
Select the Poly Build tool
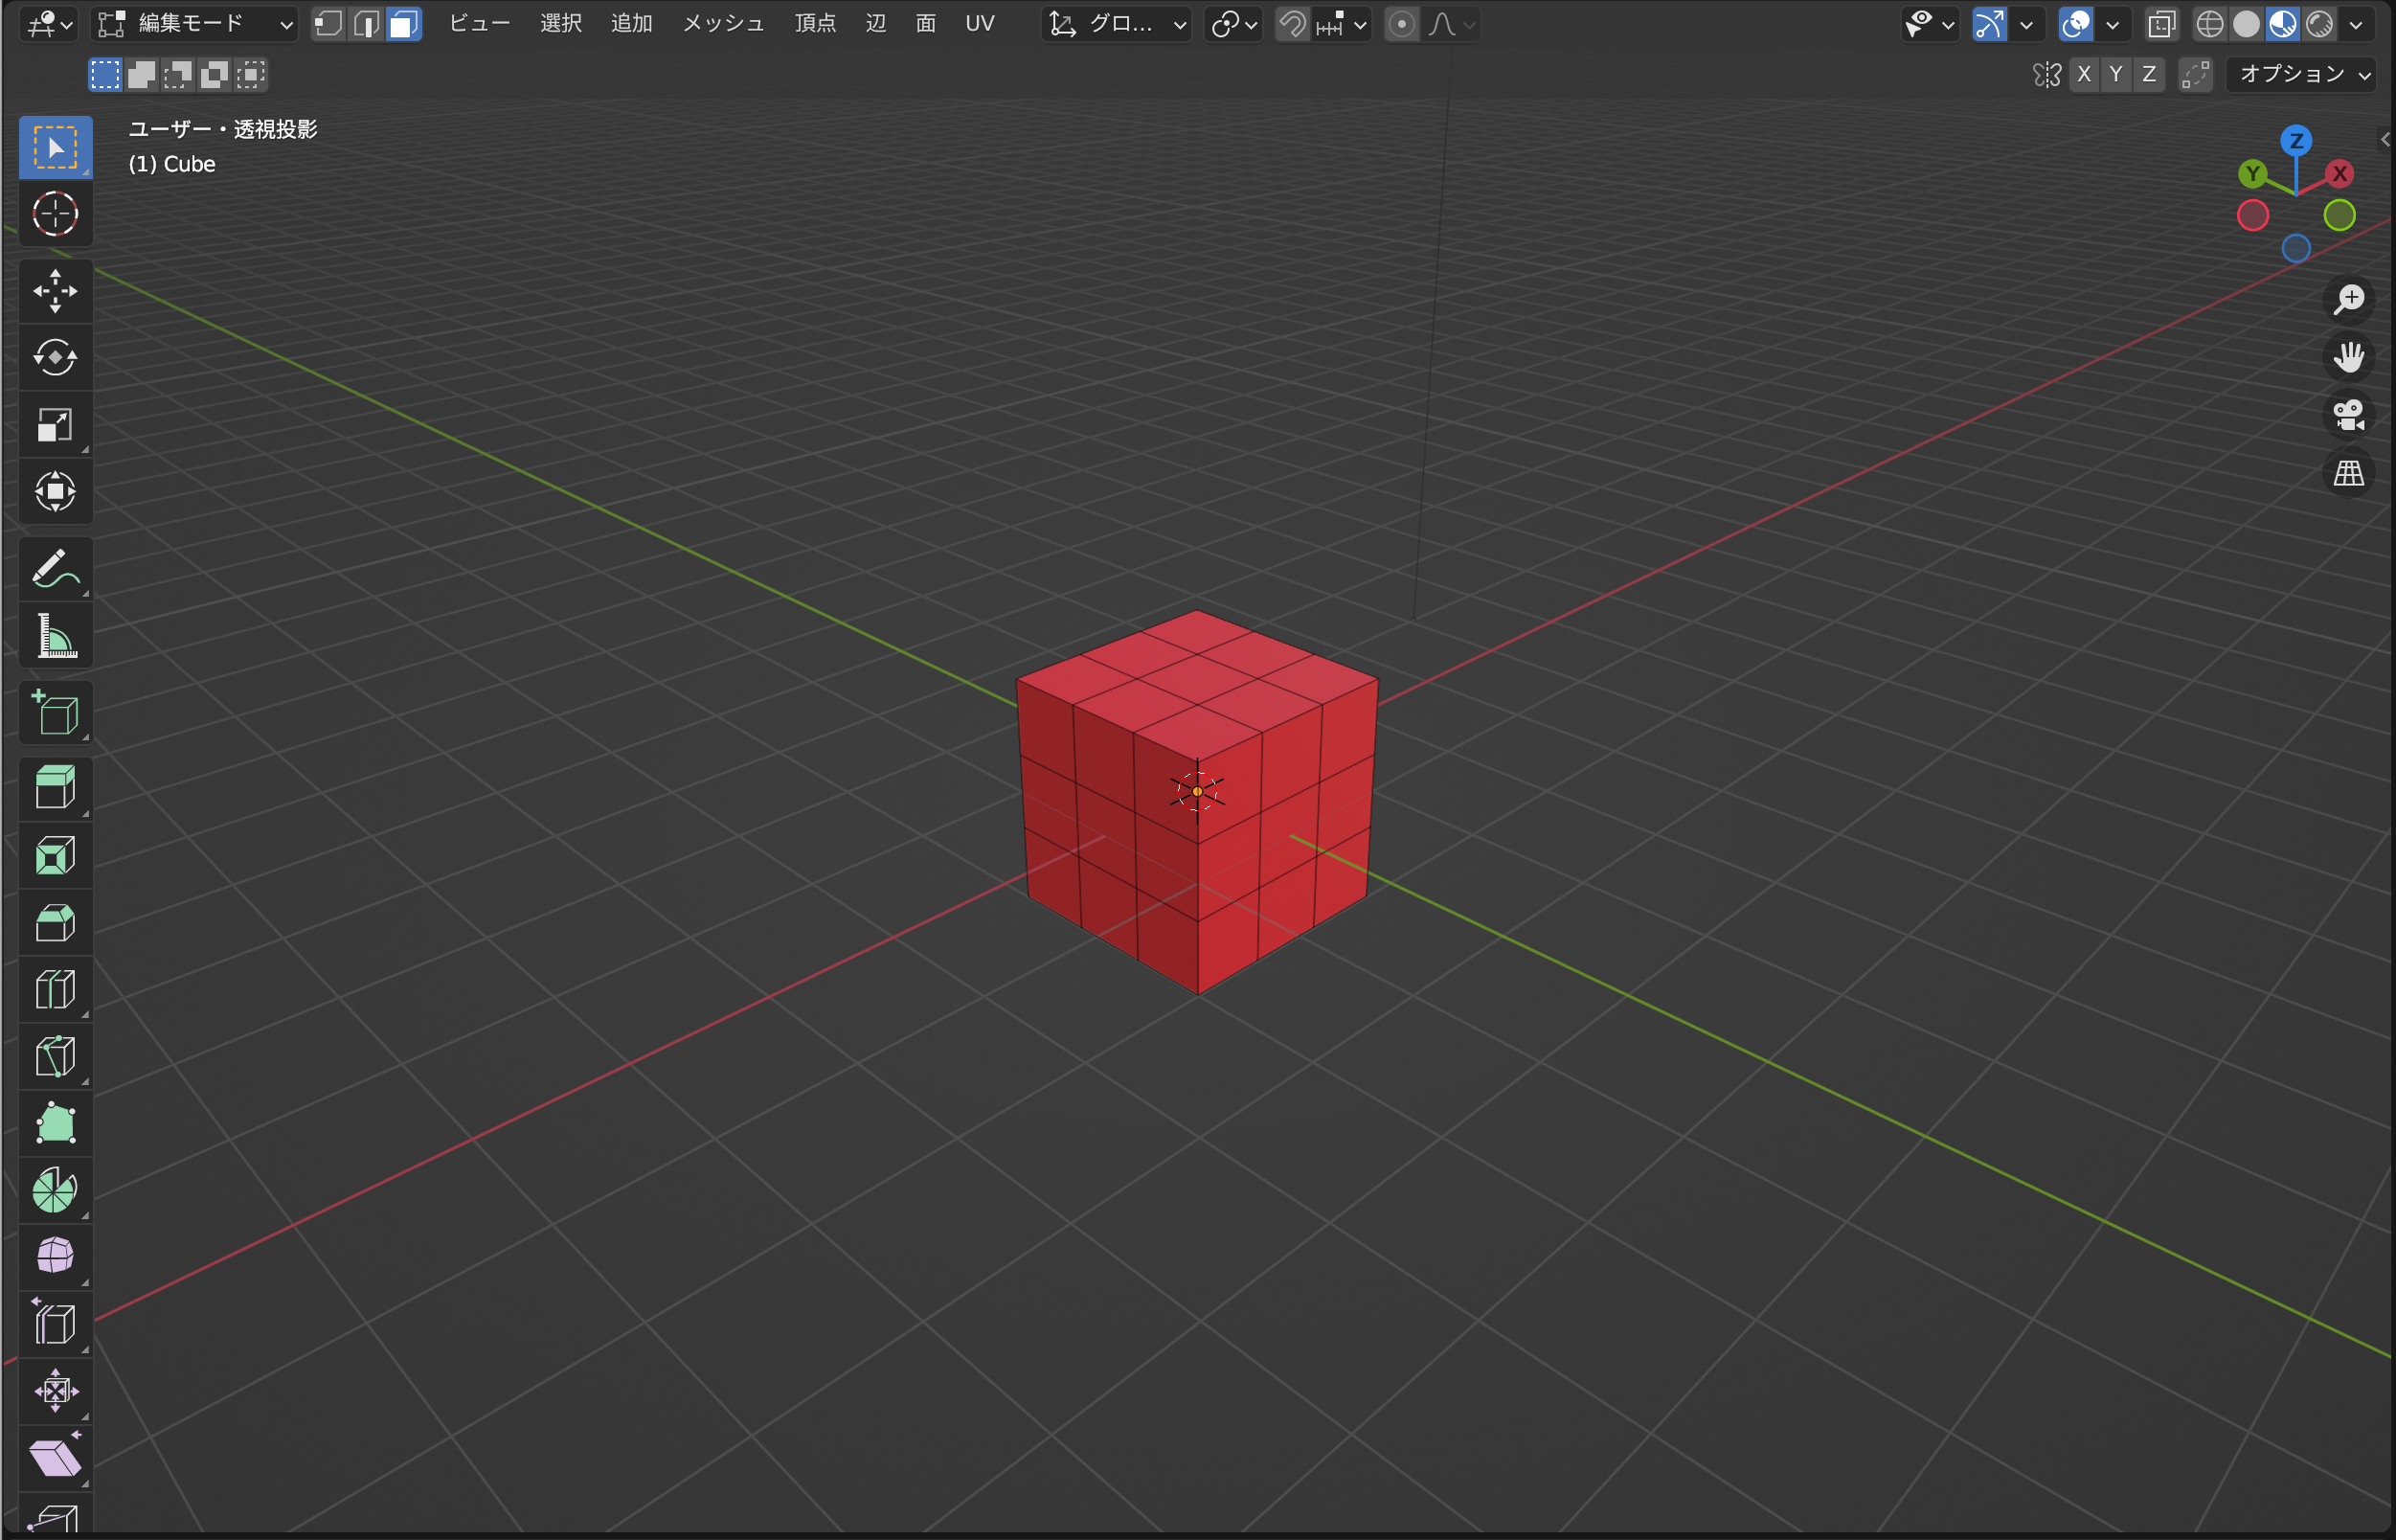pos(55,1123)
